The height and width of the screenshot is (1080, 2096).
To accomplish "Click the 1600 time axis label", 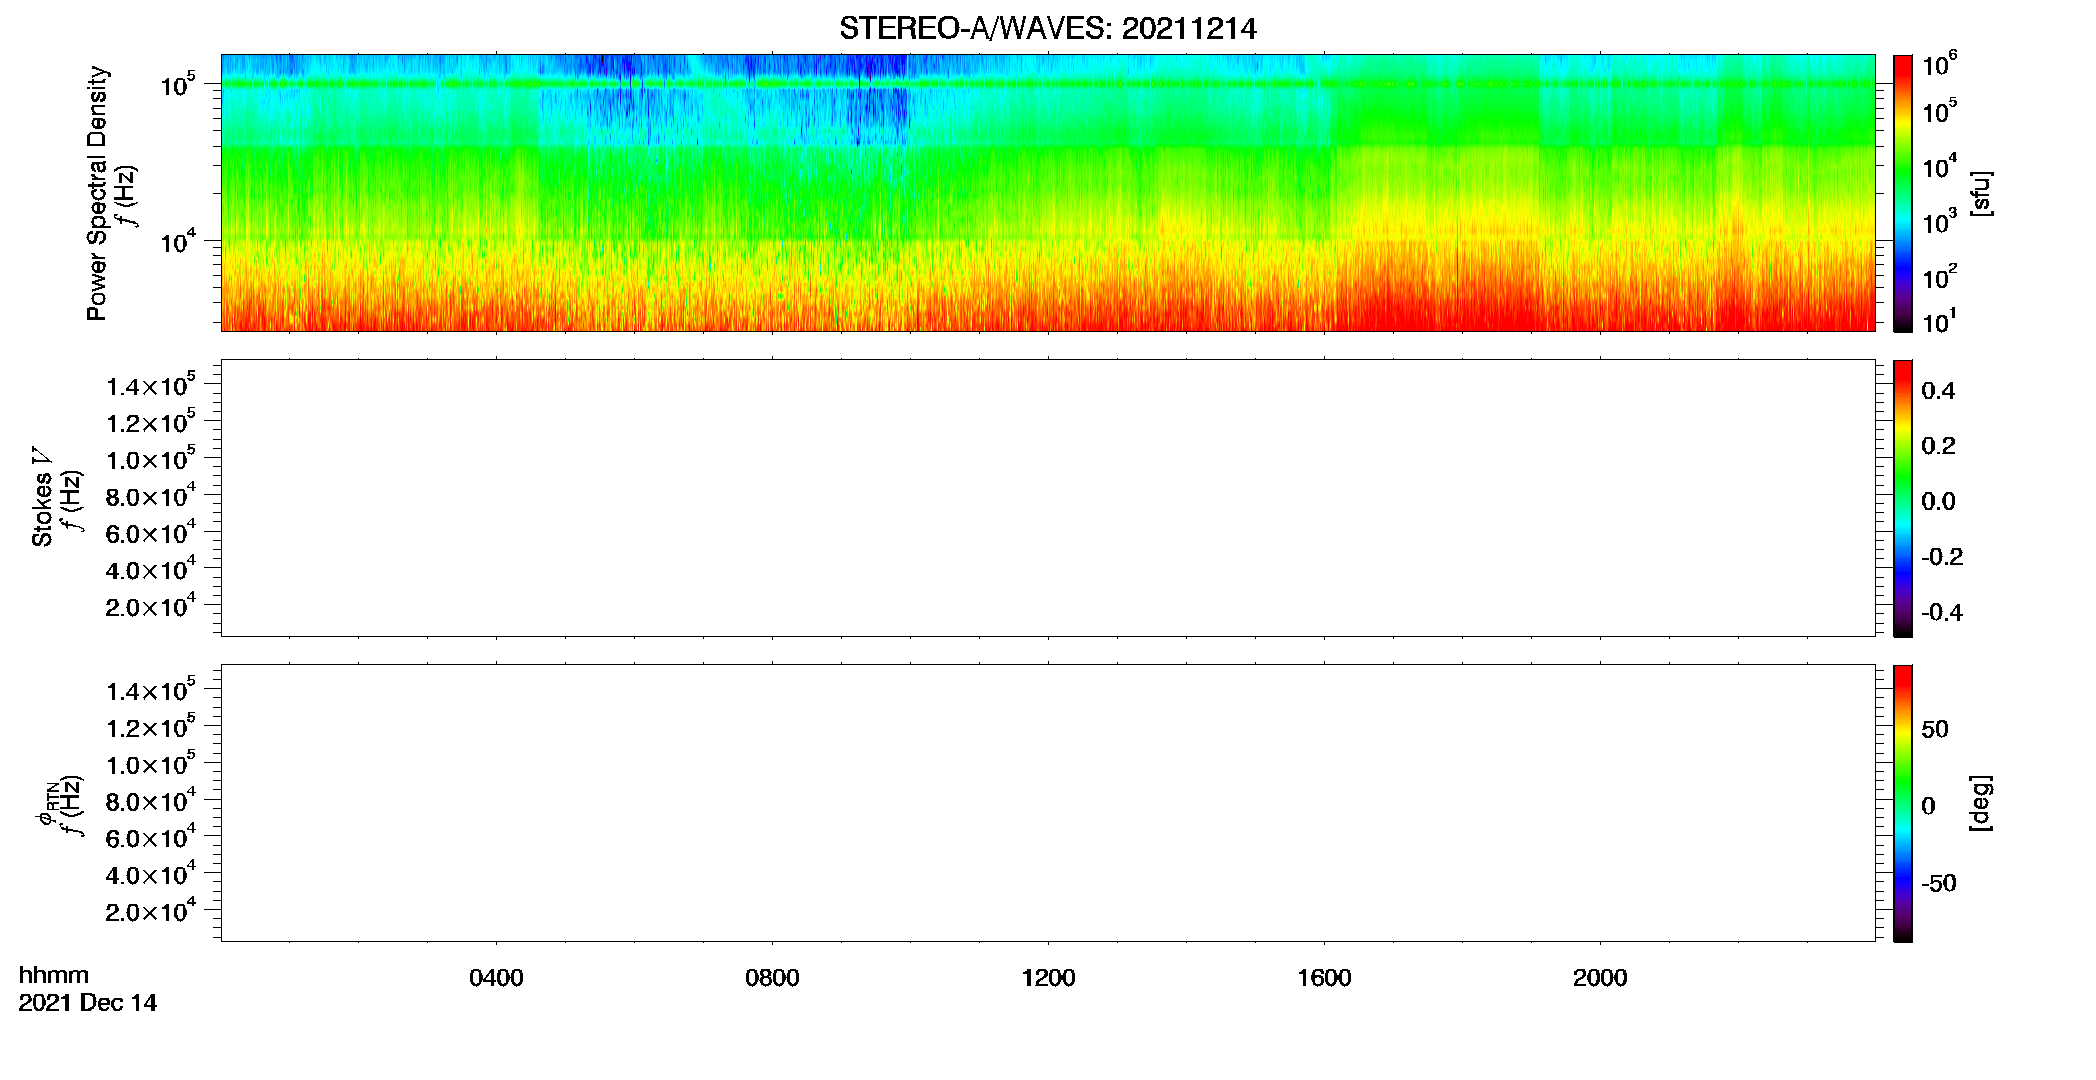I will pos(1324,978).
